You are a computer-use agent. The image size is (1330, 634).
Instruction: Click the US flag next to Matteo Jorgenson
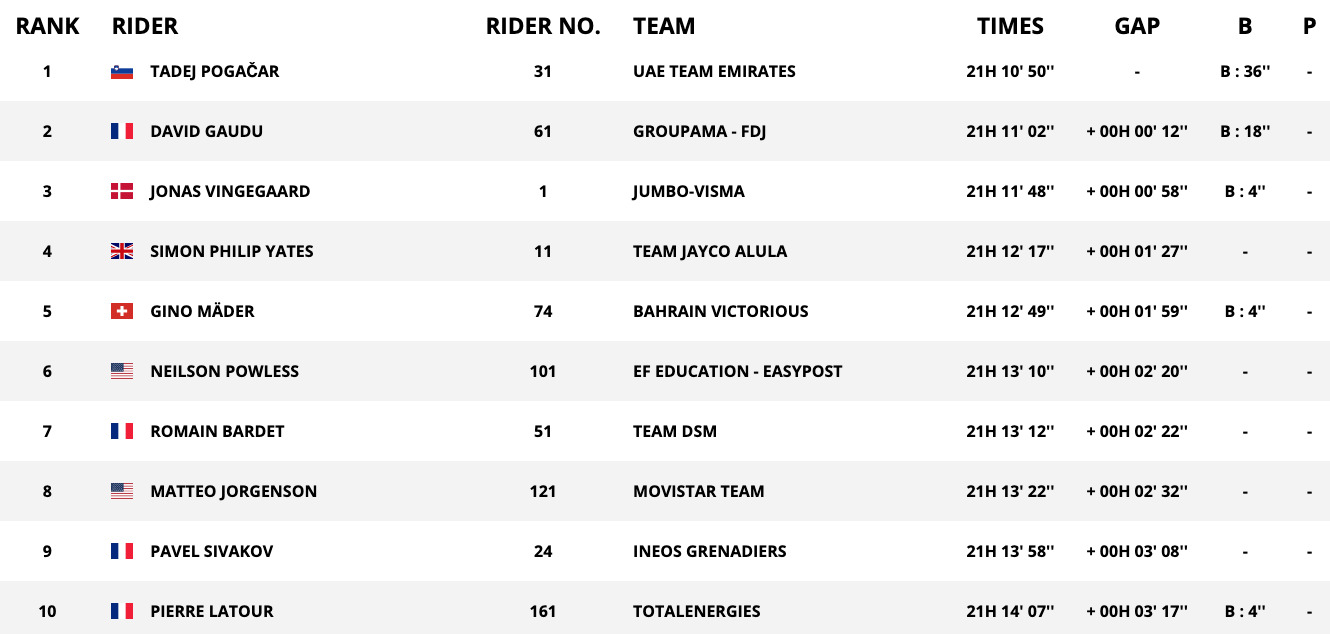(x=122, y=491)
